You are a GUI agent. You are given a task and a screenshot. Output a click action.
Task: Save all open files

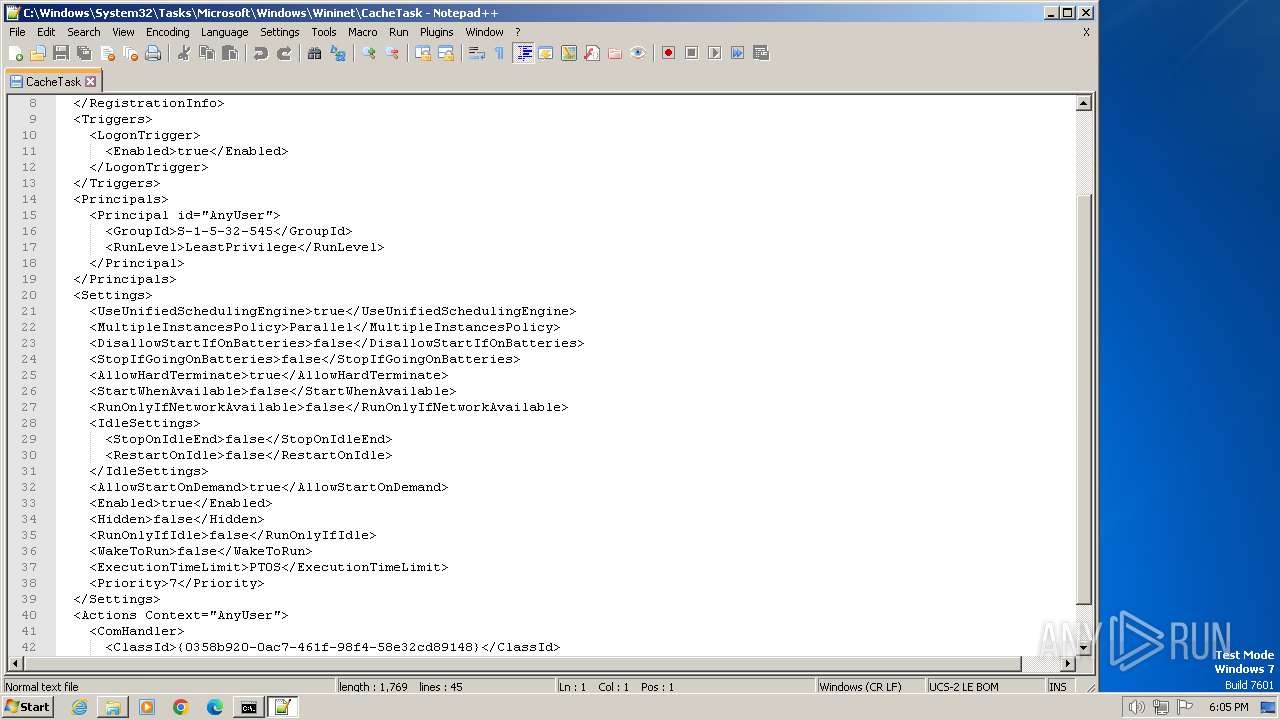pos(84,53)
